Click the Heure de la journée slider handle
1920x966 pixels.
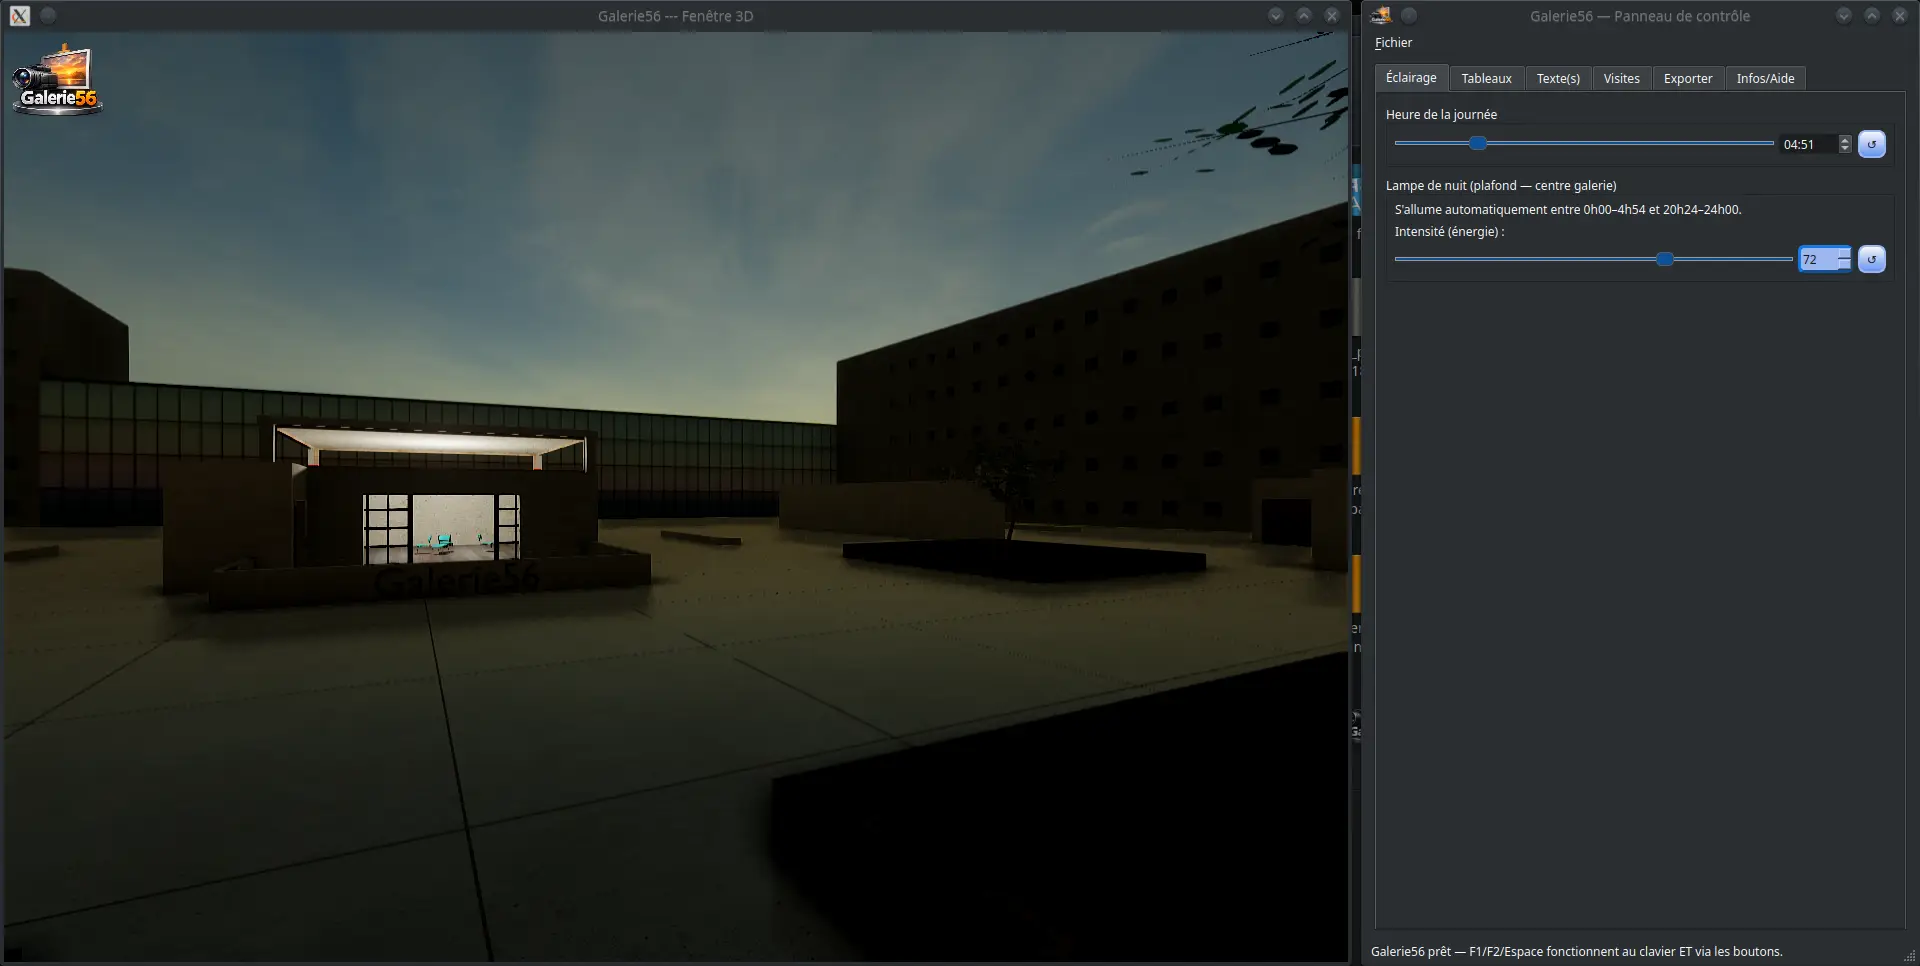(x=1478, y=143)
